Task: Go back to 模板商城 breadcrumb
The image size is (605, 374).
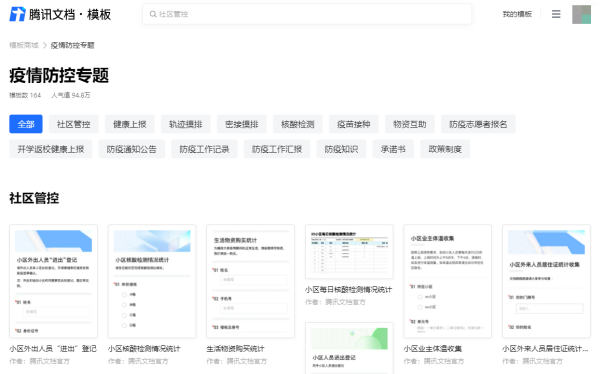Action: (x=24, y=45)
